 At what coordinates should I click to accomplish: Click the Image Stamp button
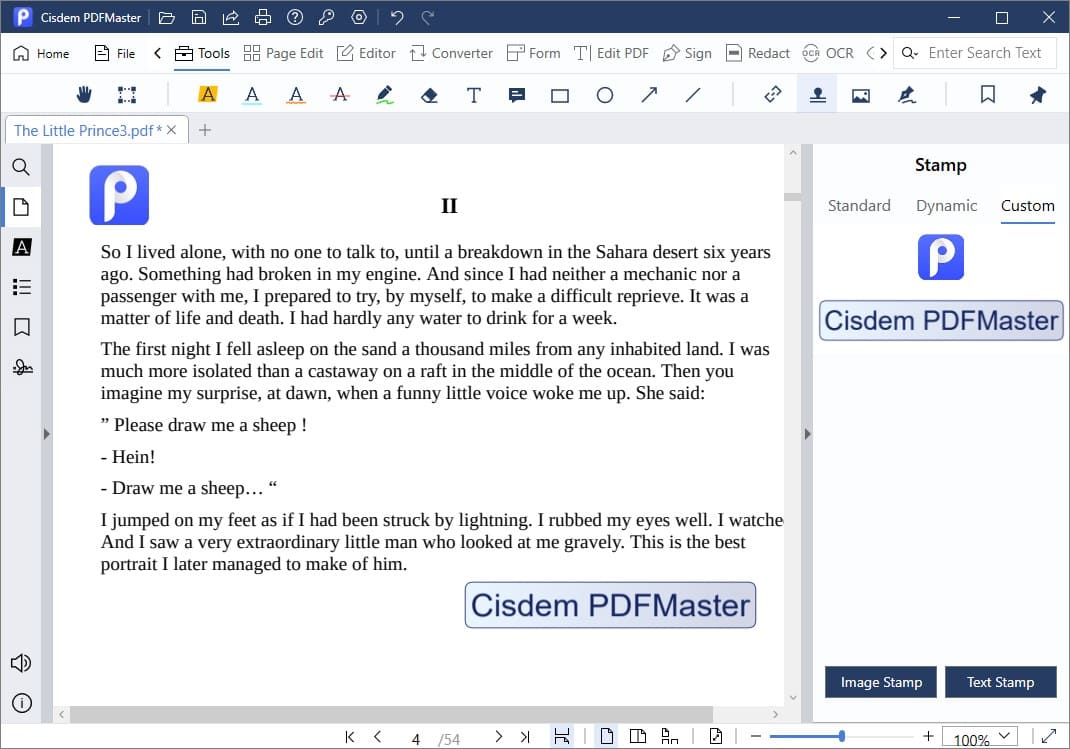pos(880,681)
